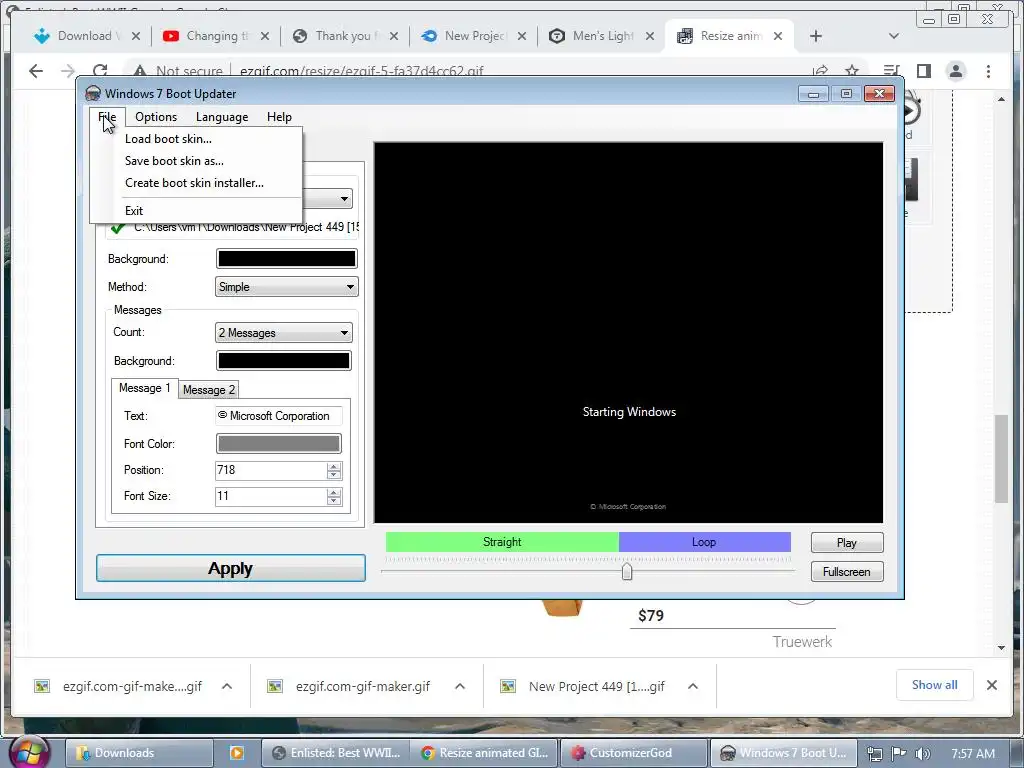Decrease Position with the down arrow

pos(334,475)
